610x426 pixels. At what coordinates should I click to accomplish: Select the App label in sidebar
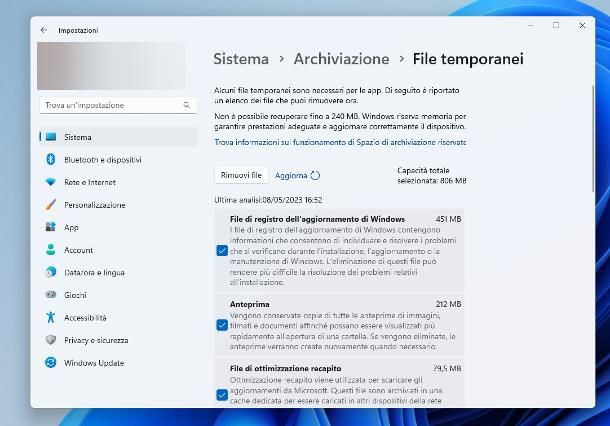tap(71, 228)
